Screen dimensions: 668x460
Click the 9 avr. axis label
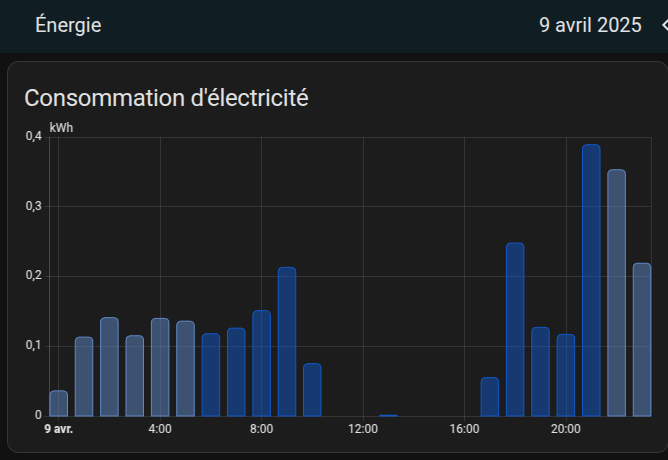point(59,429)
